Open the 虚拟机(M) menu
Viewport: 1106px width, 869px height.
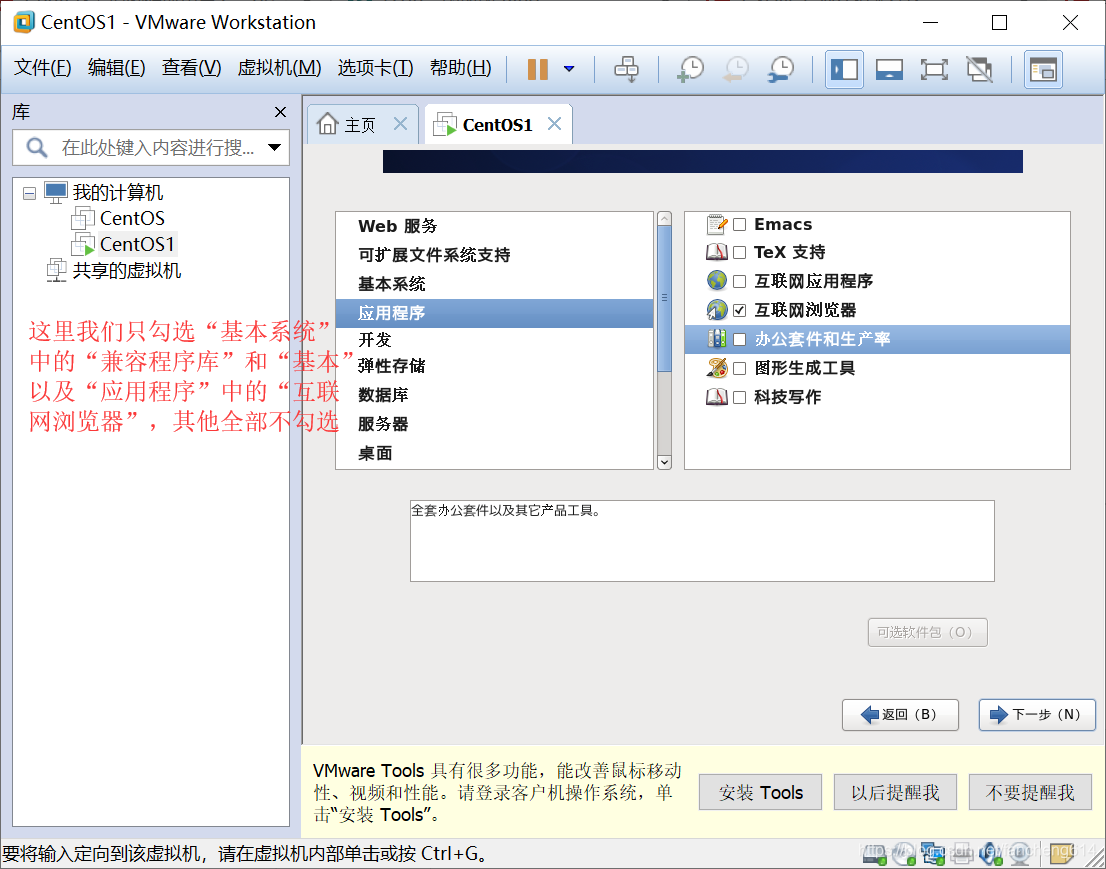[279, 68]
